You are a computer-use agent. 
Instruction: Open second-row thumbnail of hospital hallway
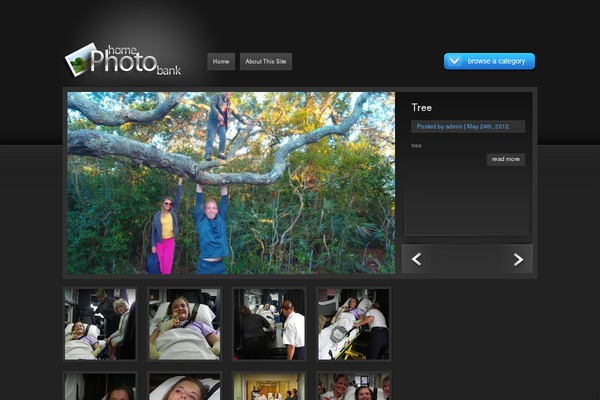(x=269, y=386)
